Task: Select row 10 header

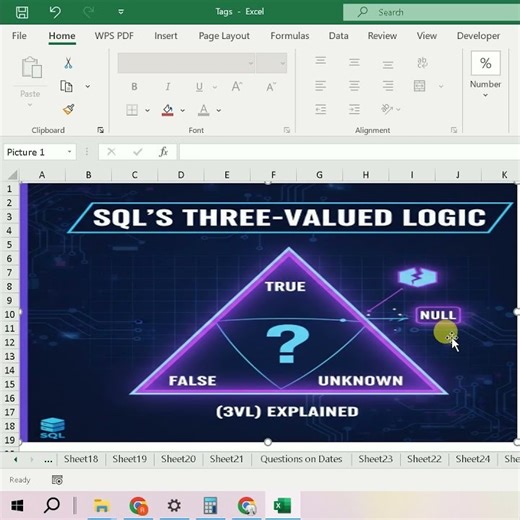Action: click(10, 314)
